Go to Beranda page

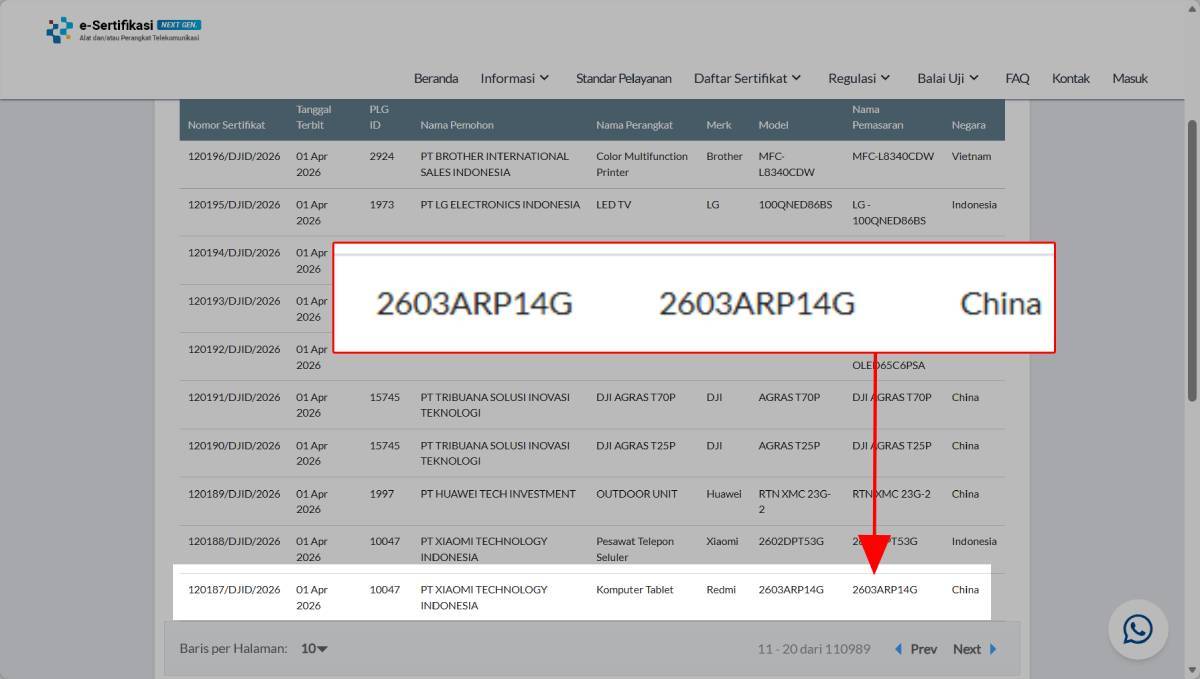pos(436,78)
